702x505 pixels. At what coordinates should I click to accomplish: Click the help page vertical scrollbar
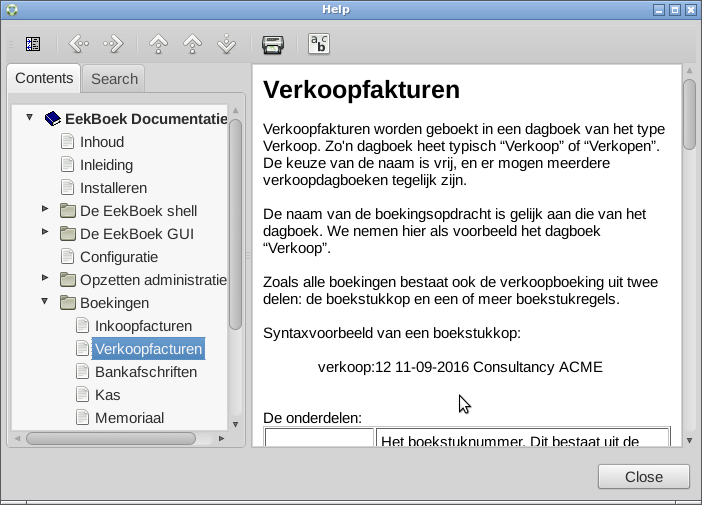tap(689, 113)
